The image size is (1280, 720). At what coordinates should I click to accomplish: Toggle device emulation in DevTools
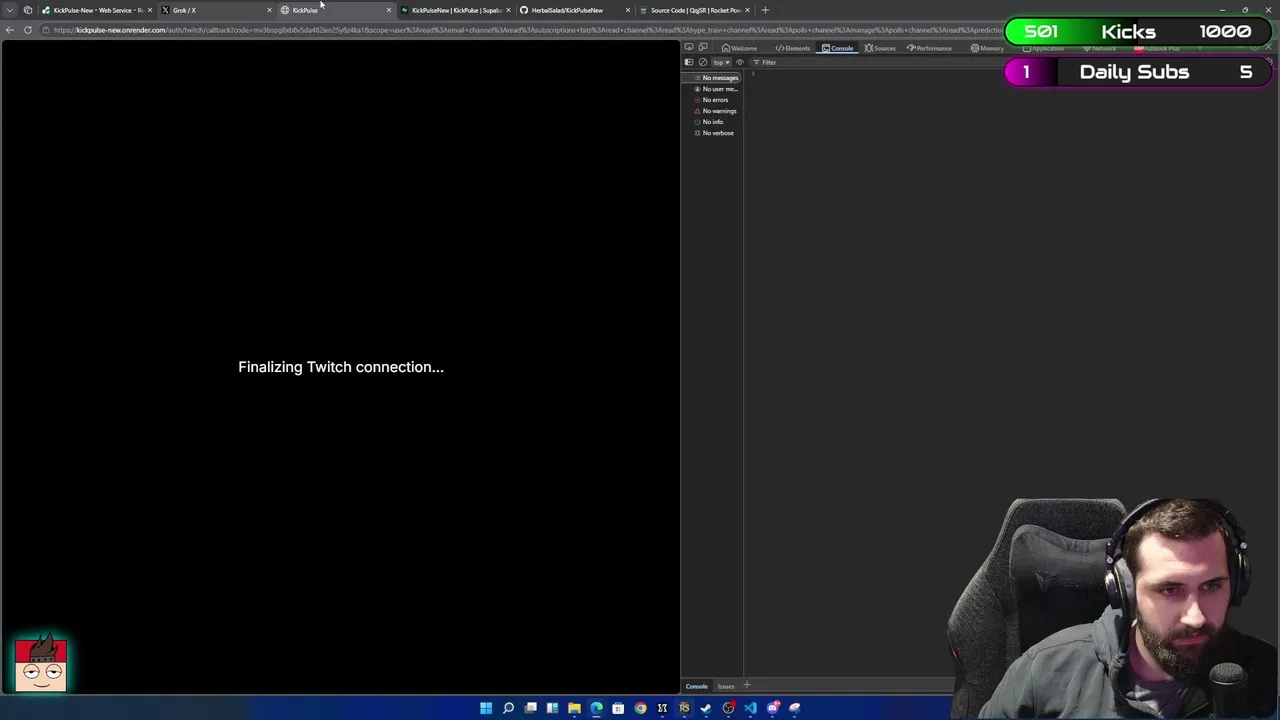(x=703, y=48)
